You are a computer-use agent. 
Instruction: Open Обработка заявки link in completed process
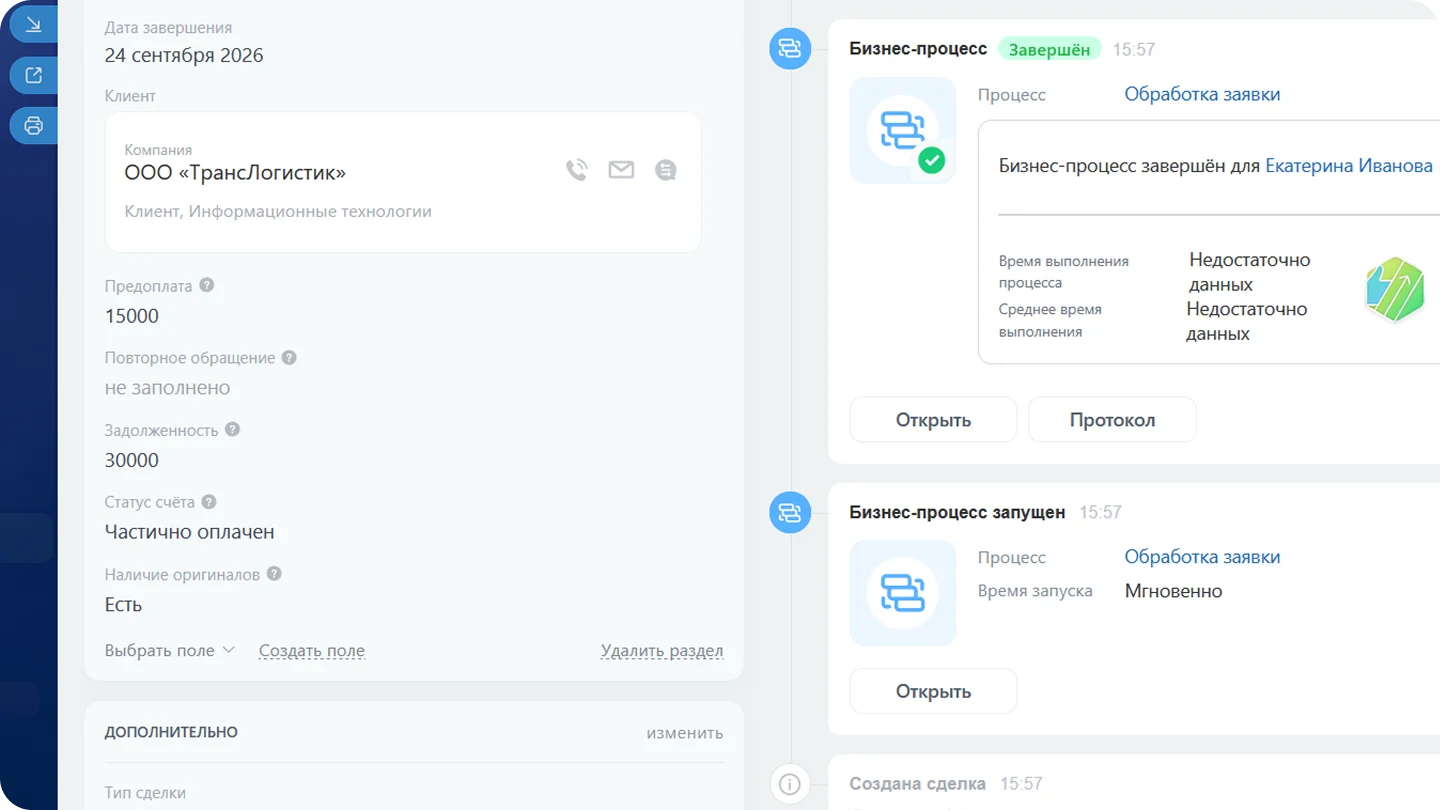coord(1202,94)
